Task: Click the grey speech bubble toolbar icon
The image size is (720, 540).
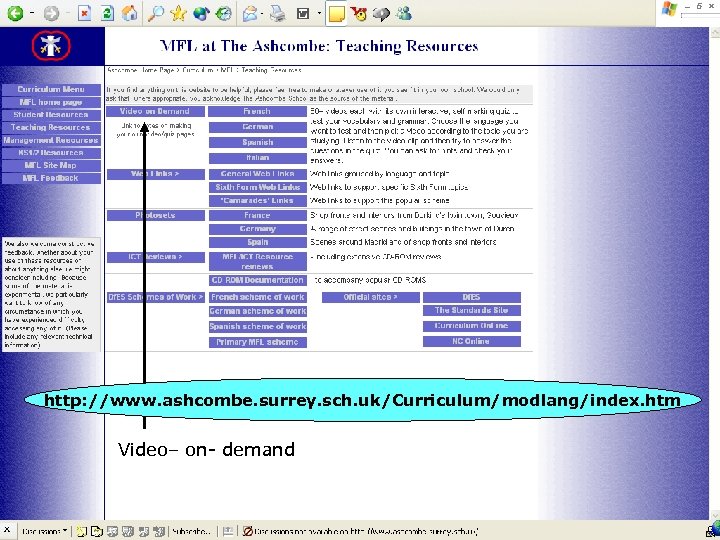Action: [x=381, y=13]
